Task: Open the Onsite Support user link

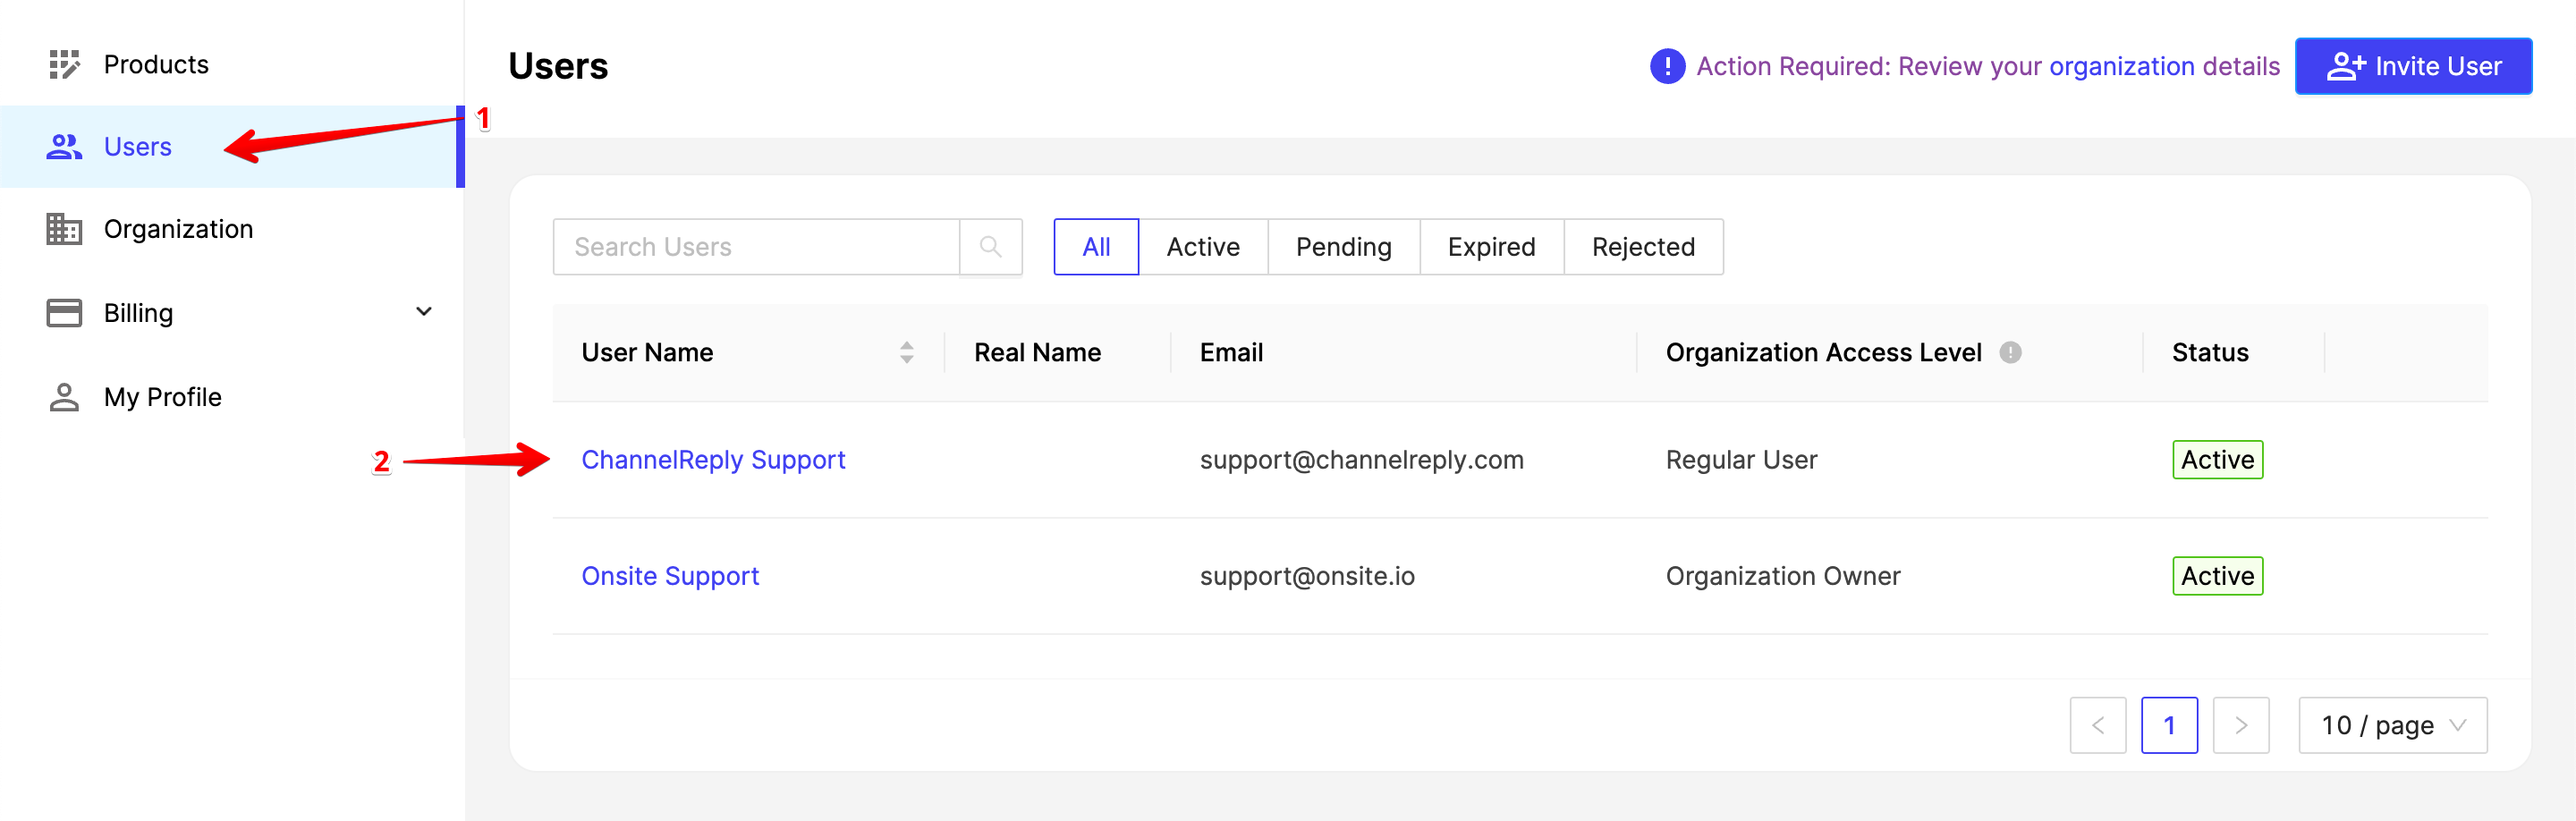Action: tap(670, 576)
